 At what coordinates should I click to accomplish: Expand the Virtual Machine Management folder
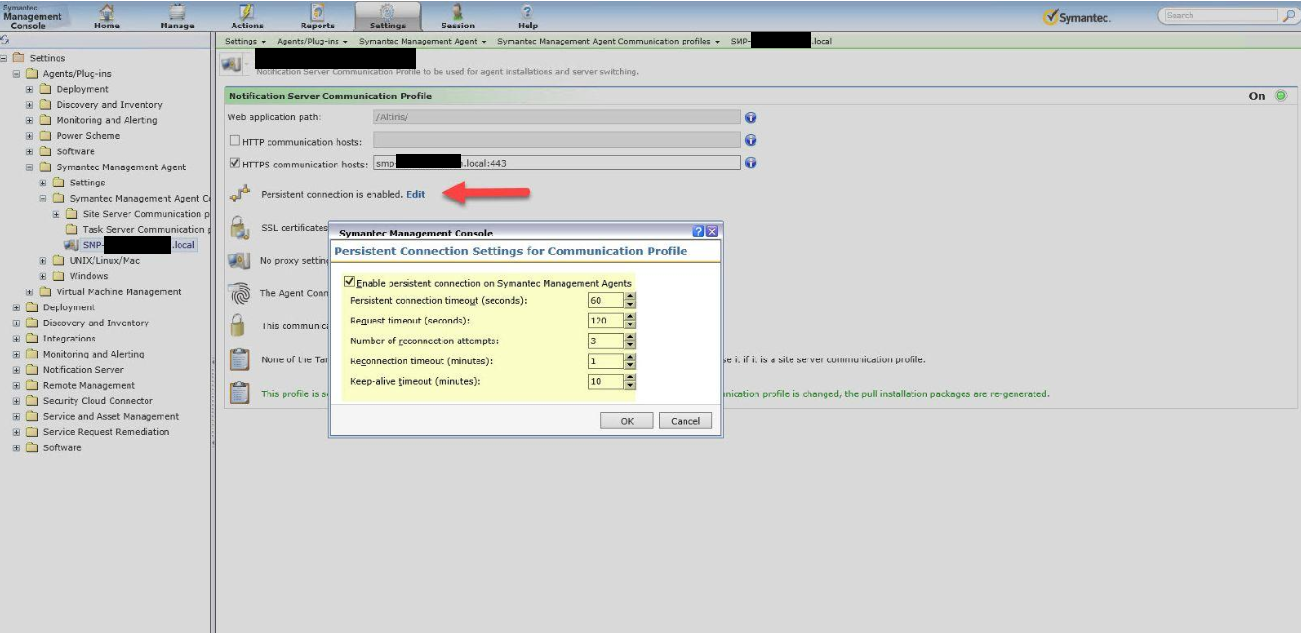pos(30,292)
